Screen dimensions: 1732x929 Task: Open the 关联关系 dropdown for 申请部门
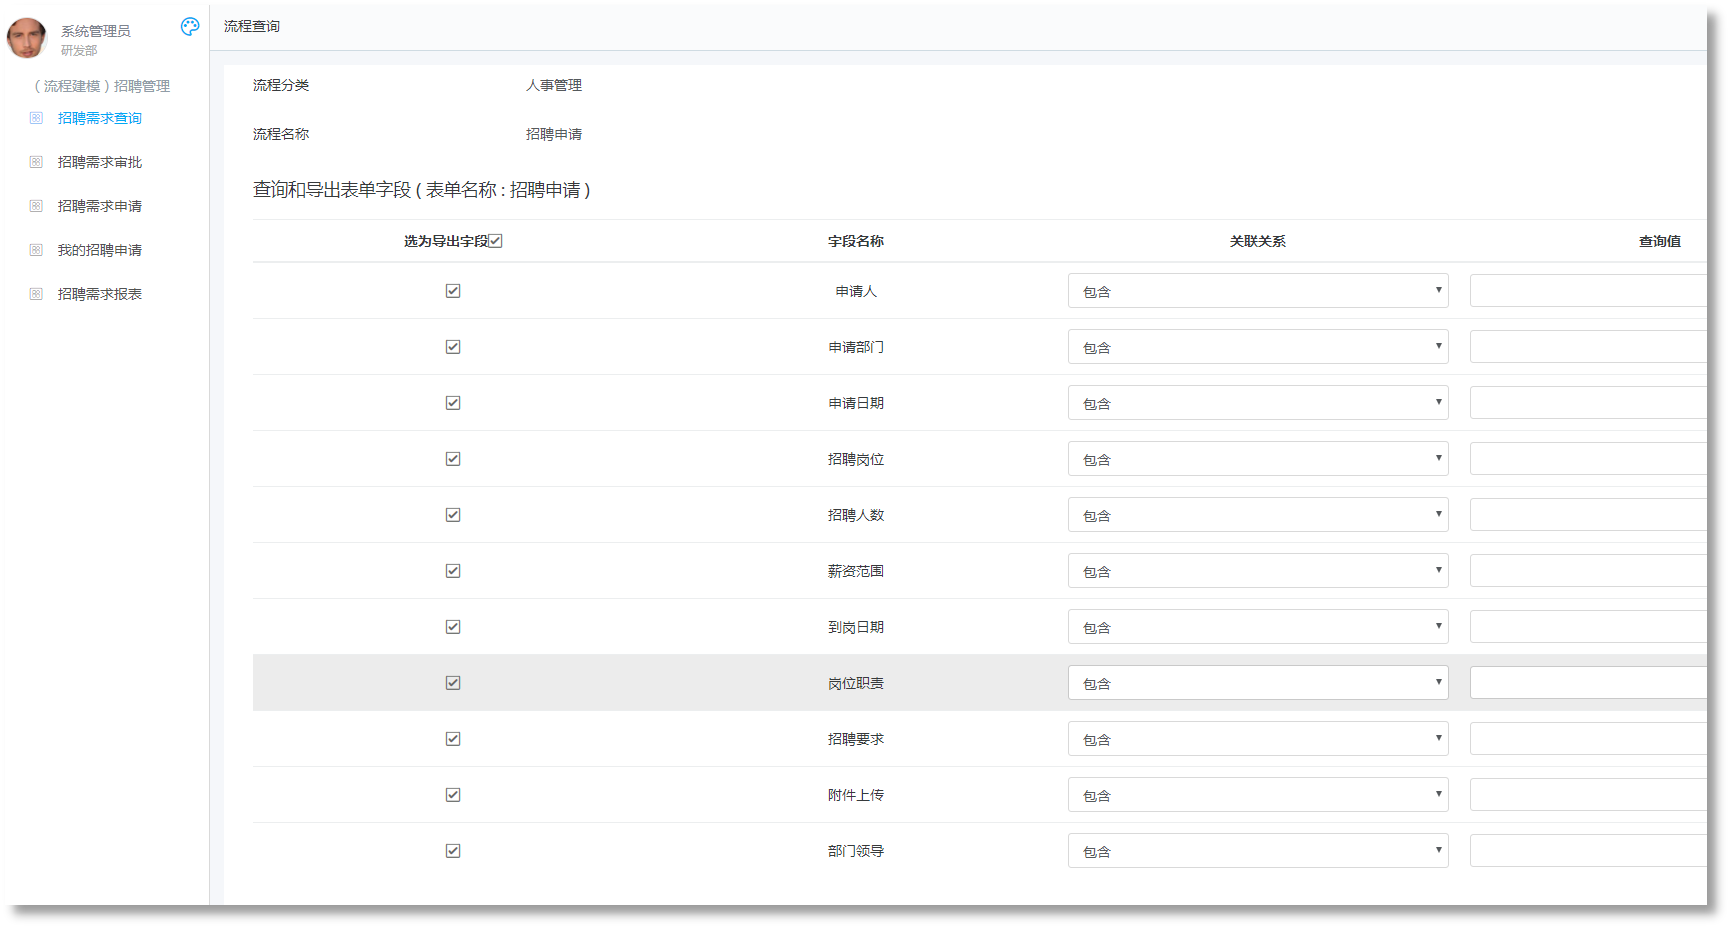click(x=1257, y=347)
